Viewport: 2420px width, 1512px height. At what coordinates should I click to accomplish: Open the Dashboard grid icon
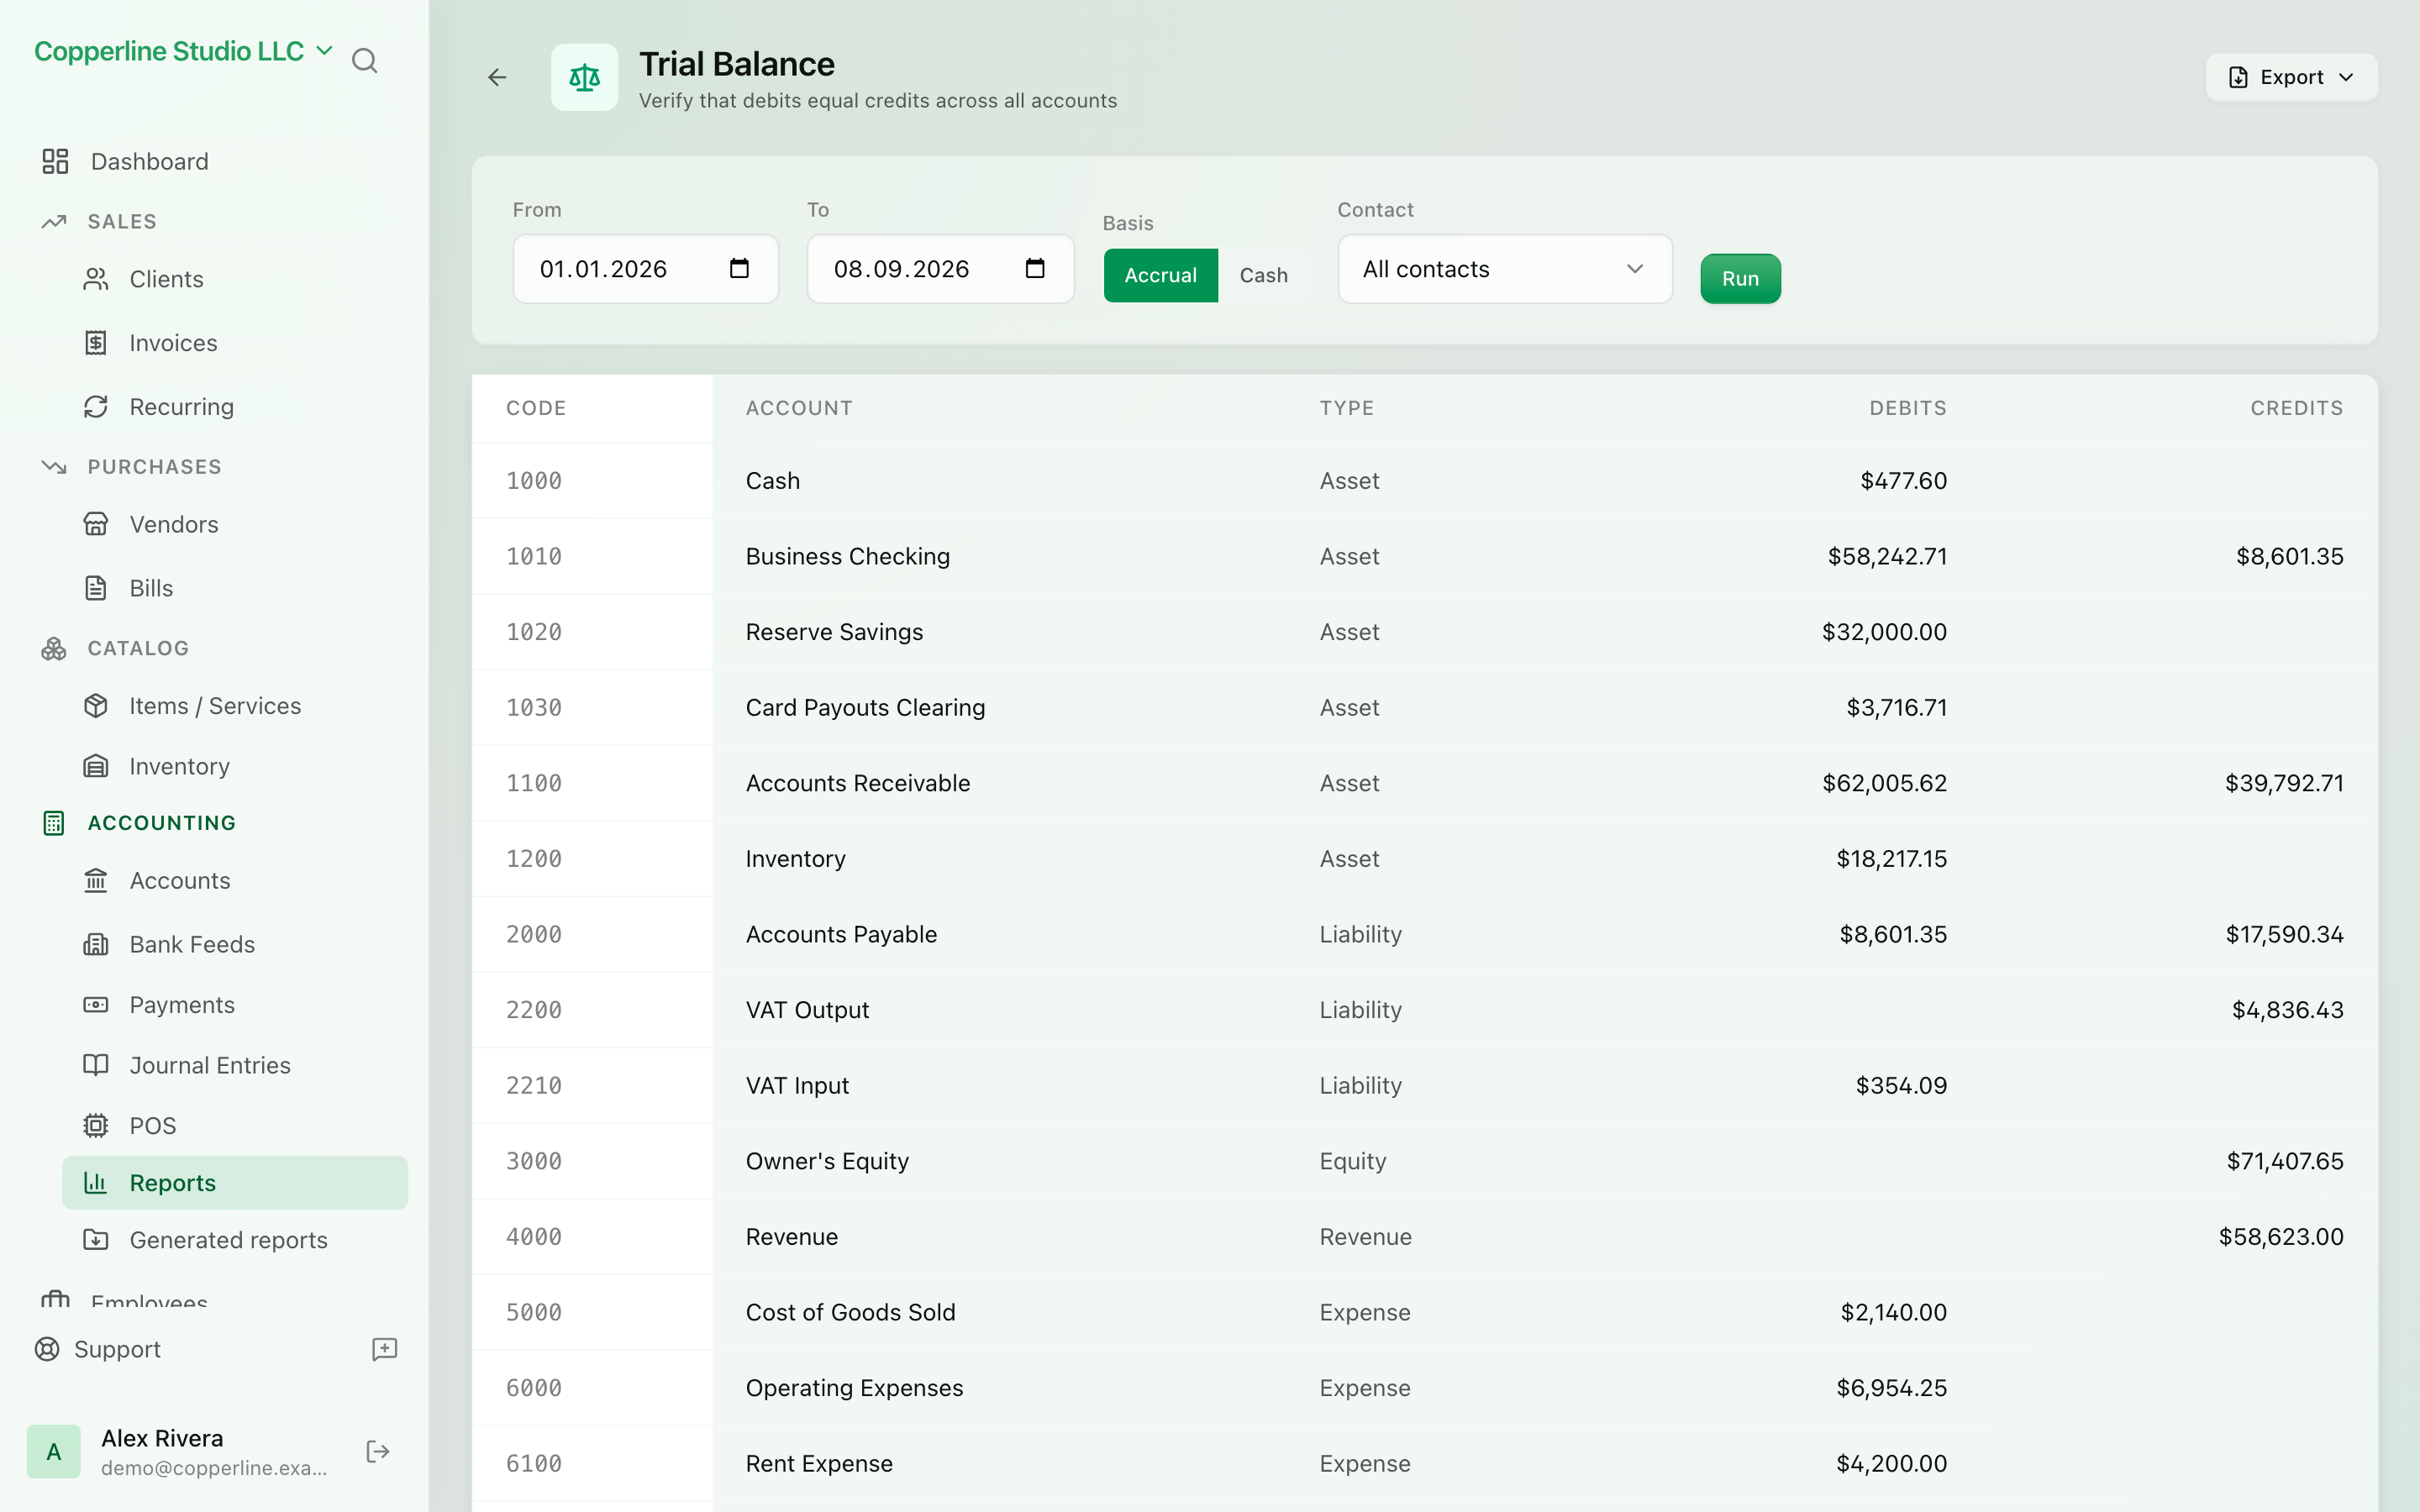click(x=55, y=161)
